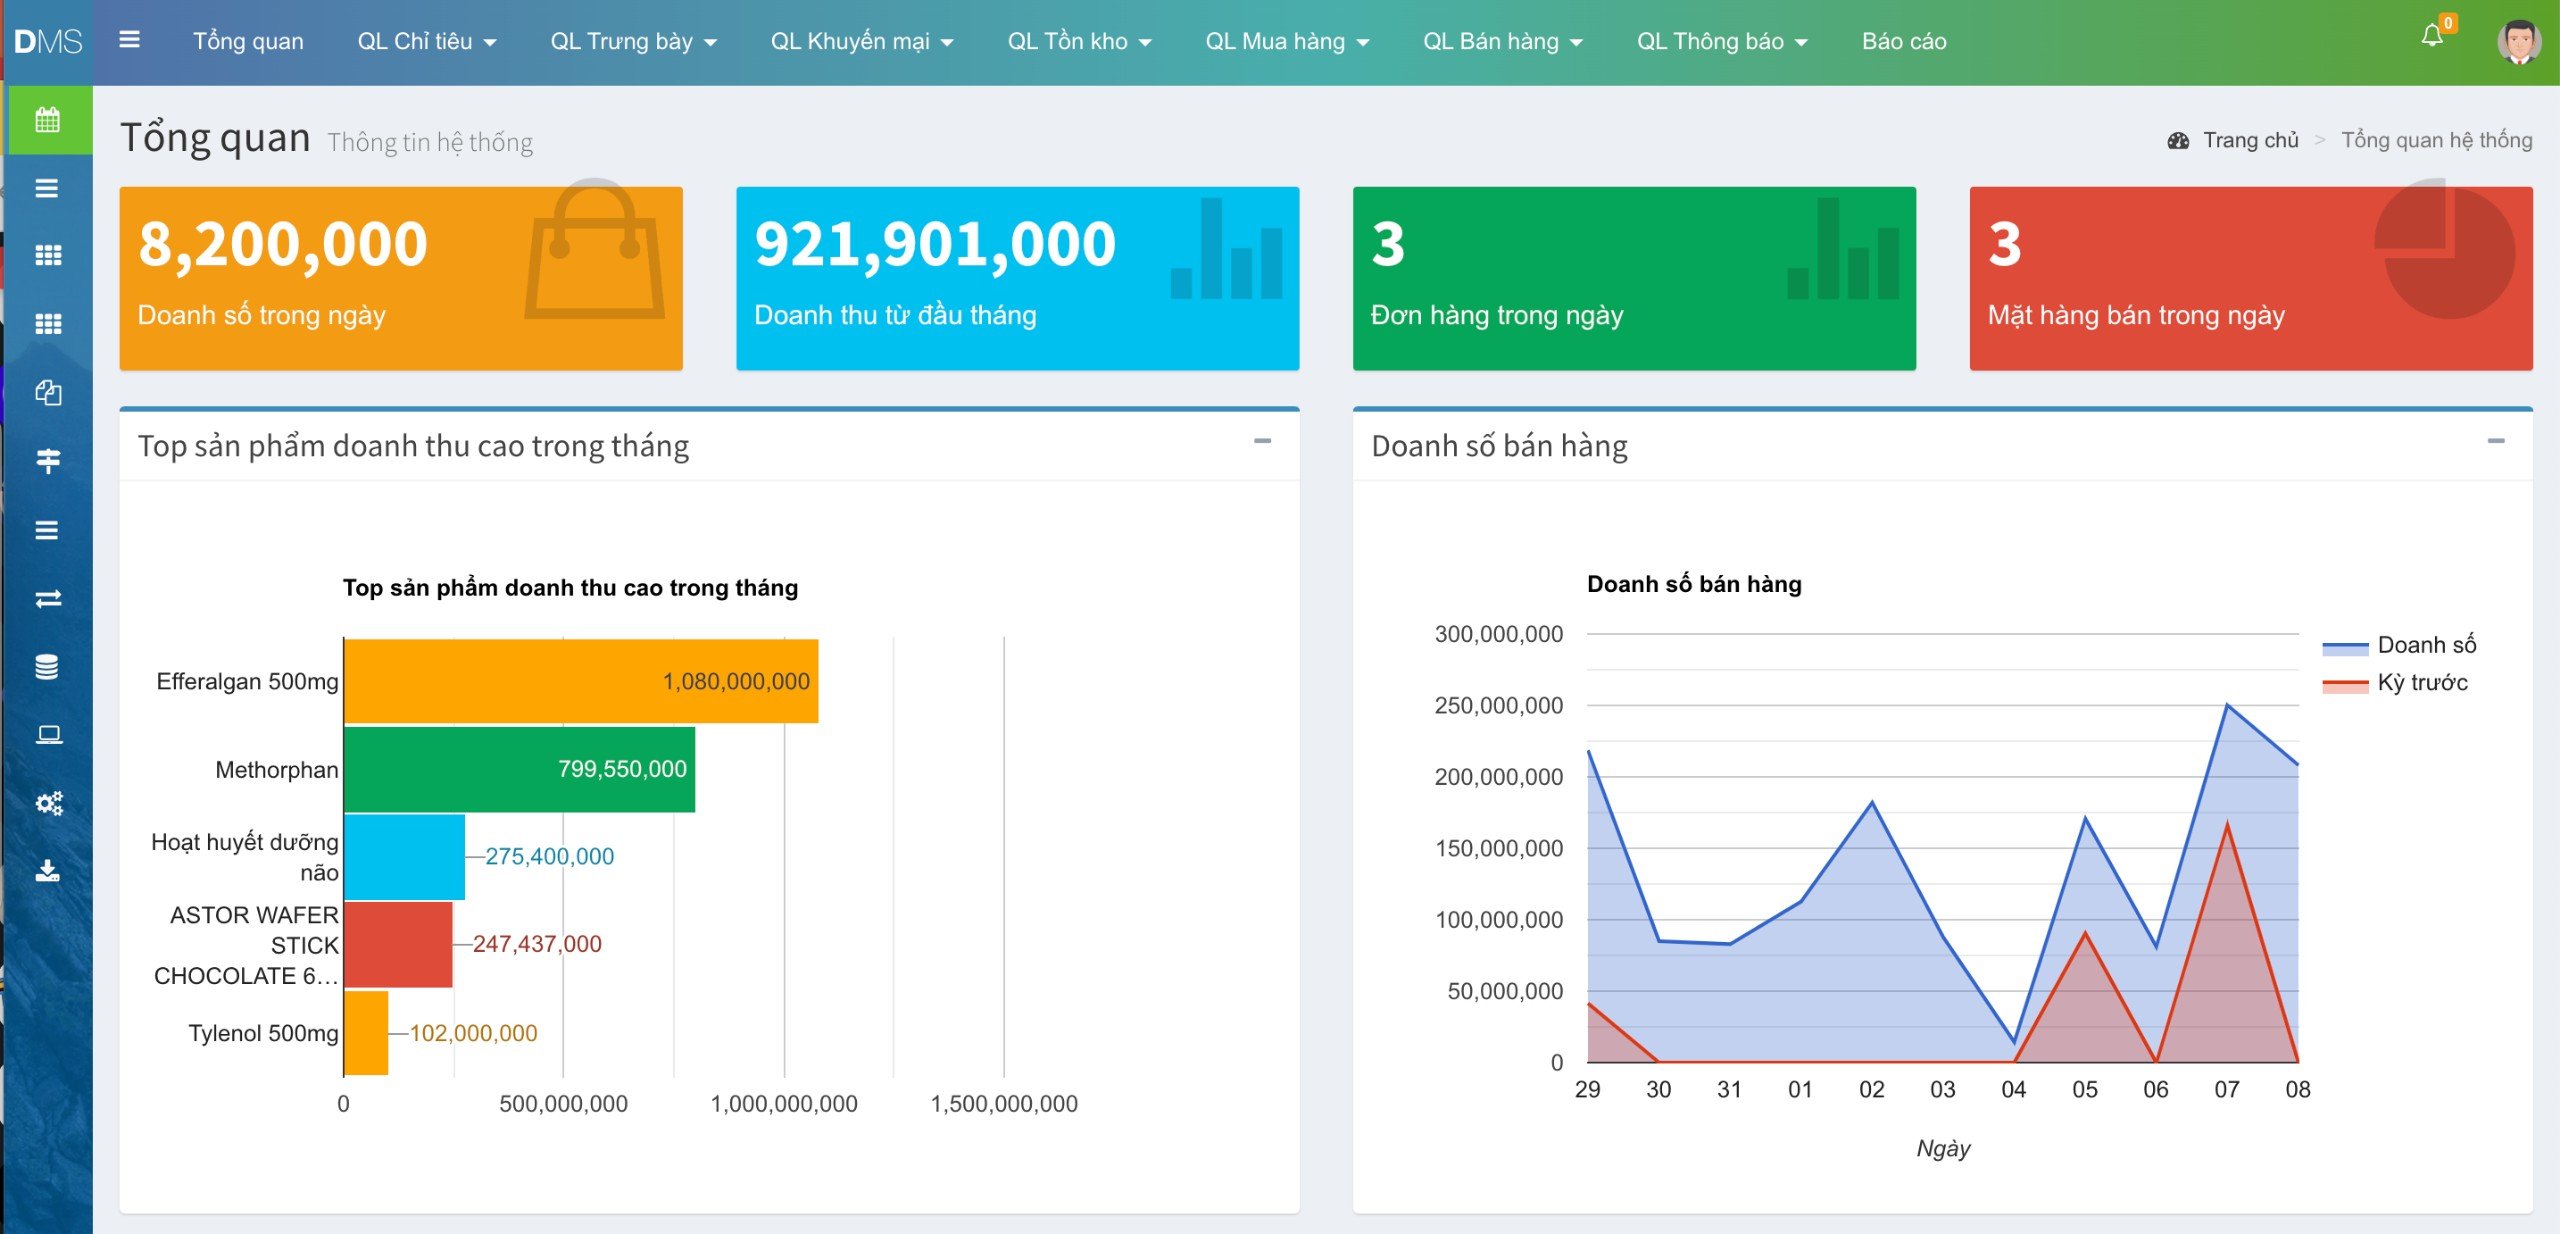Viewport: 2560px width, 1234px height.
Task: Collapse the Top sản phẩm panel
Action: click(1262, 441)
